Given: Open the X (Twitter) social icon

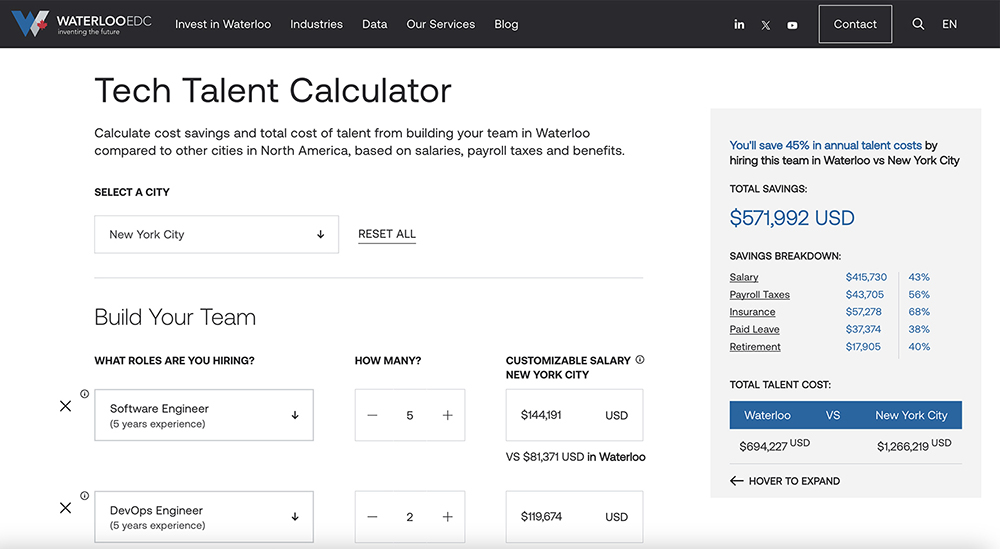Looking at the screenshot, I should tap(766, 25).
